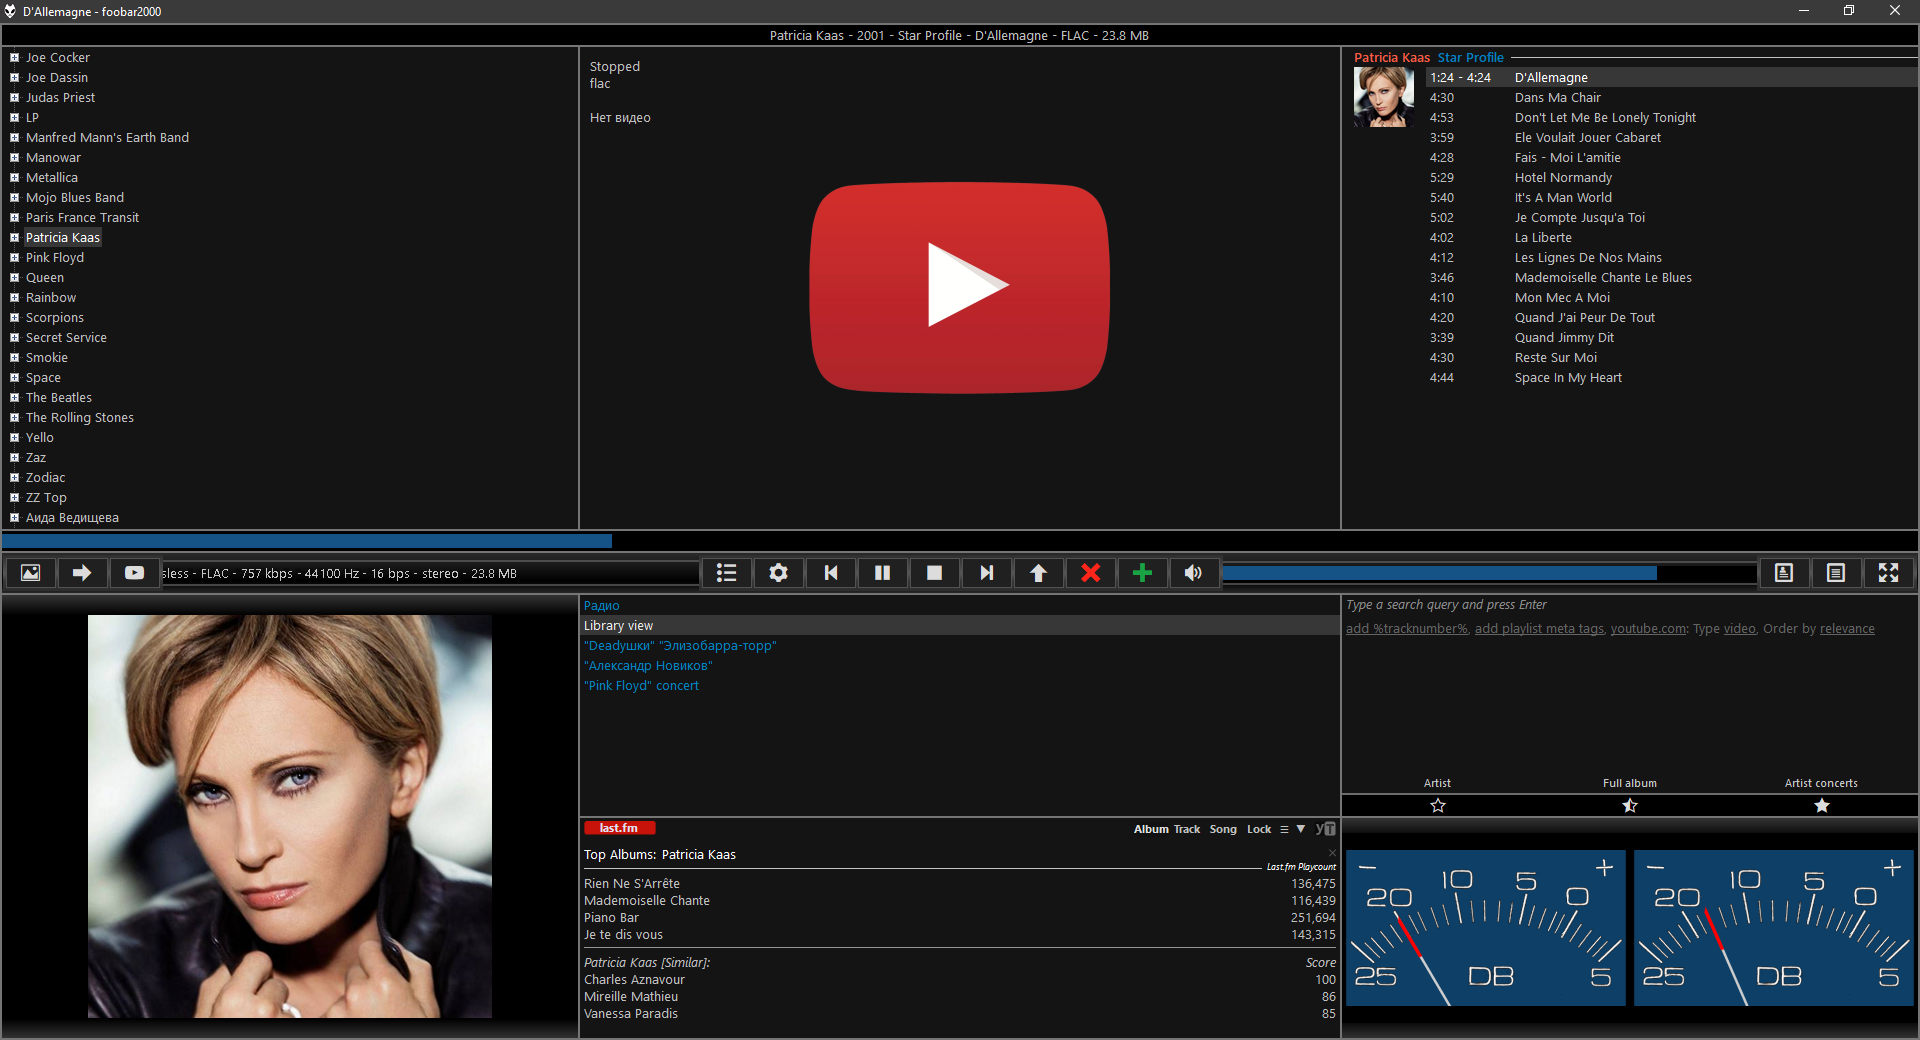
Task: Click the red X remove button
Action: [1090, 573]
